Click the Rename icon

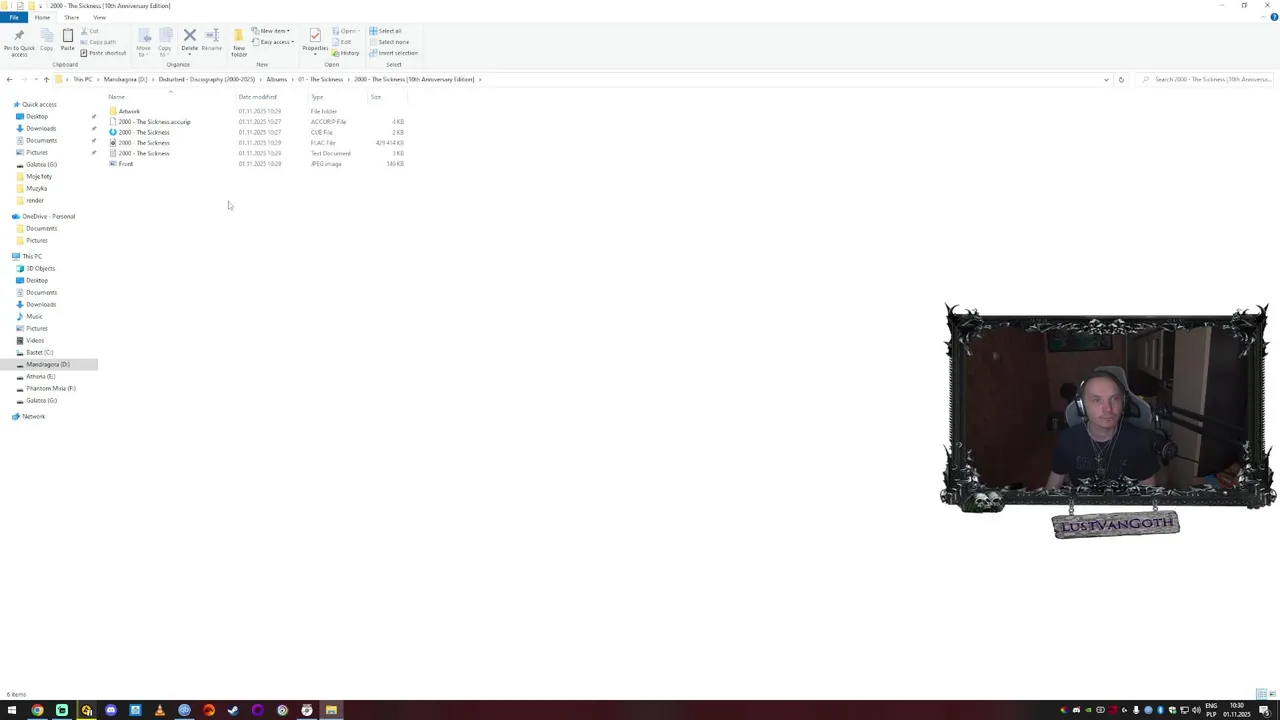211,36
